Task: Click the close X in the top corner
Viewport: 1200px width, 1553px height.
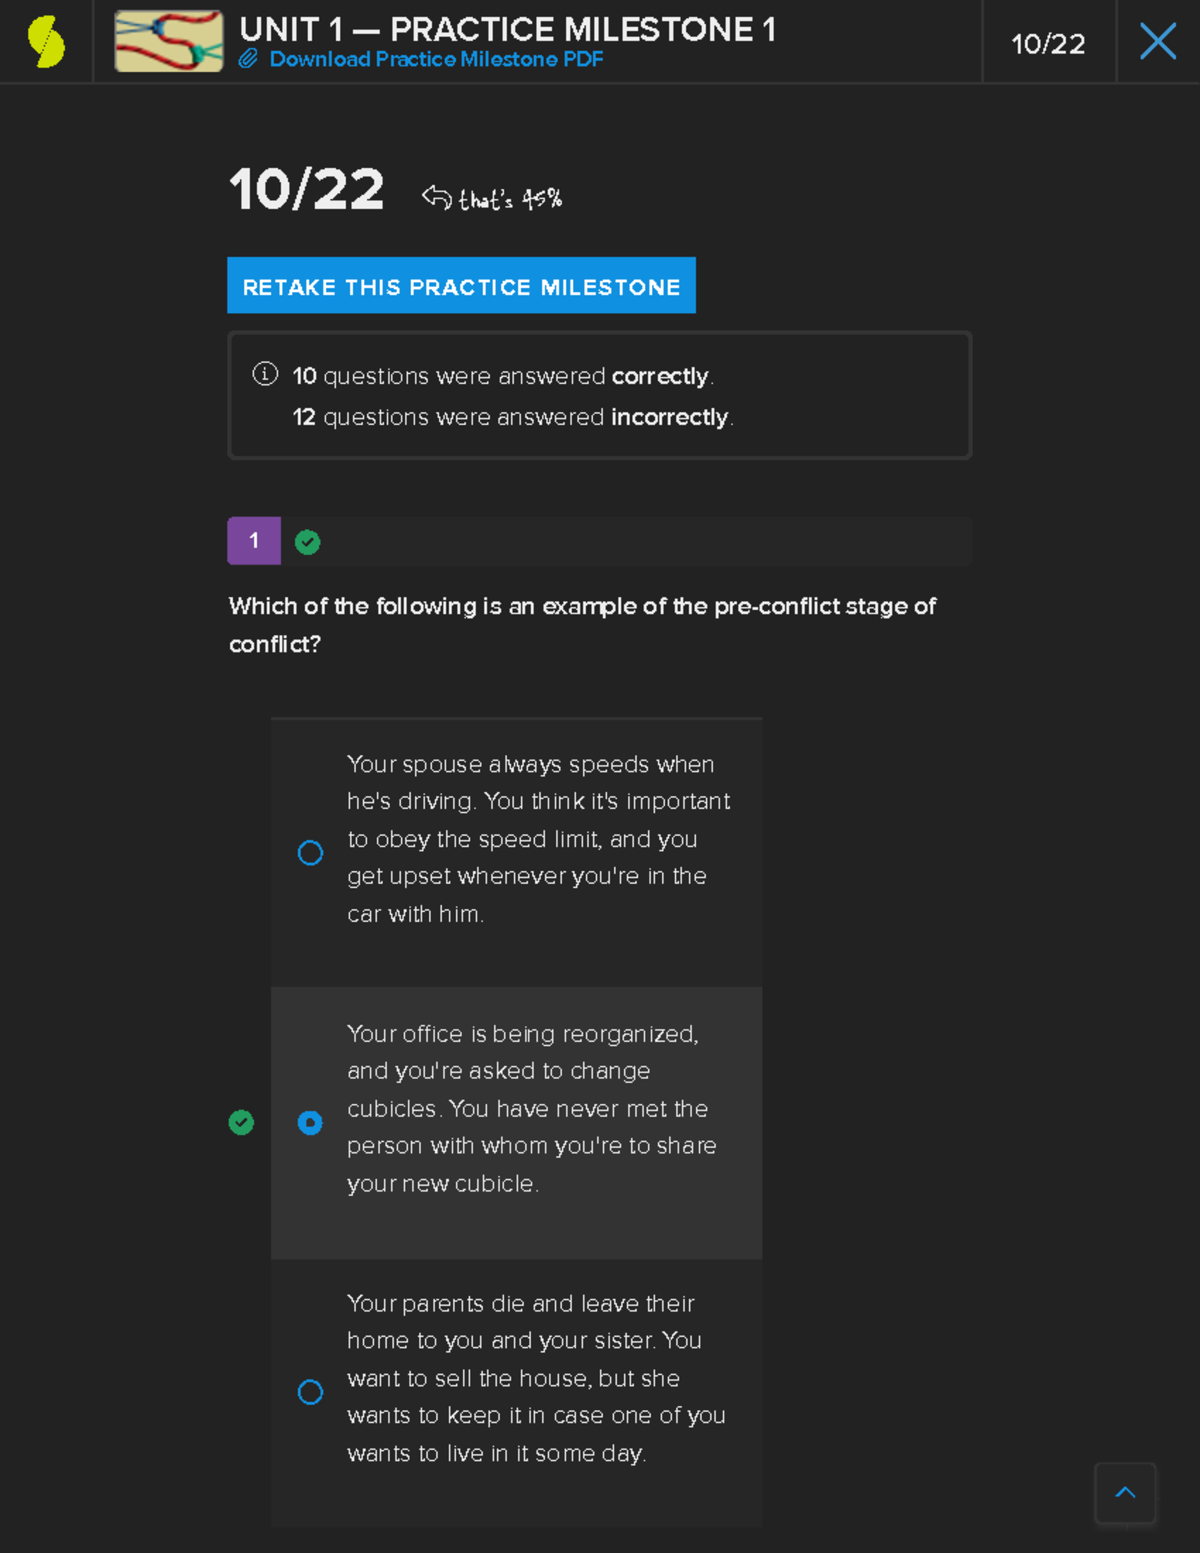Action: 1157,40
